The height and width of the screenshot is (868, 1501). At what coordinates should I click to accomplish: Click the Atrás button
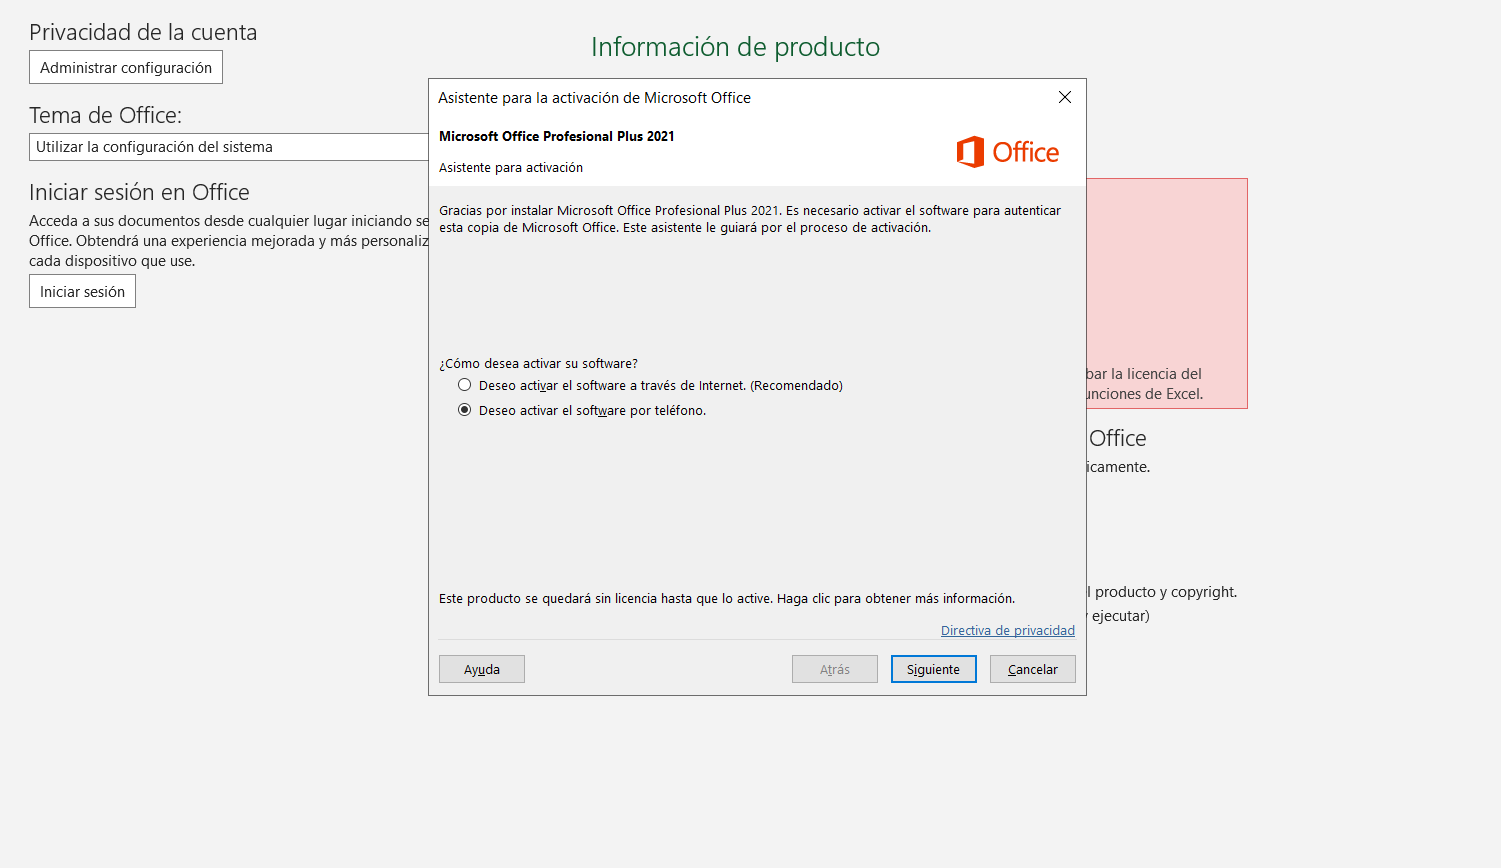834,669
